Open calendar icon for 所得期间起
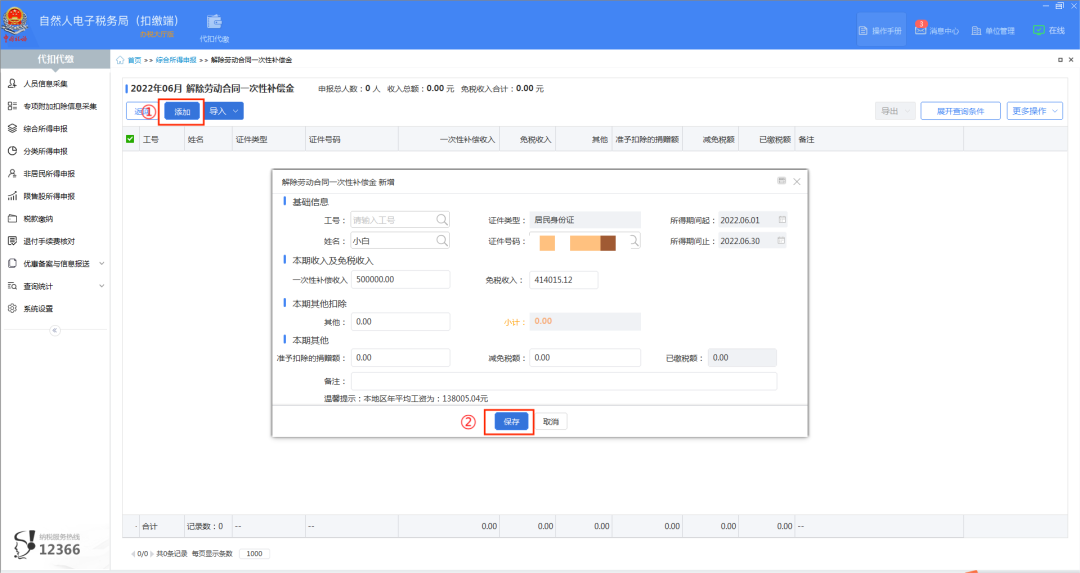Screen dimensions: 1080x573 (x=782, y=220)
